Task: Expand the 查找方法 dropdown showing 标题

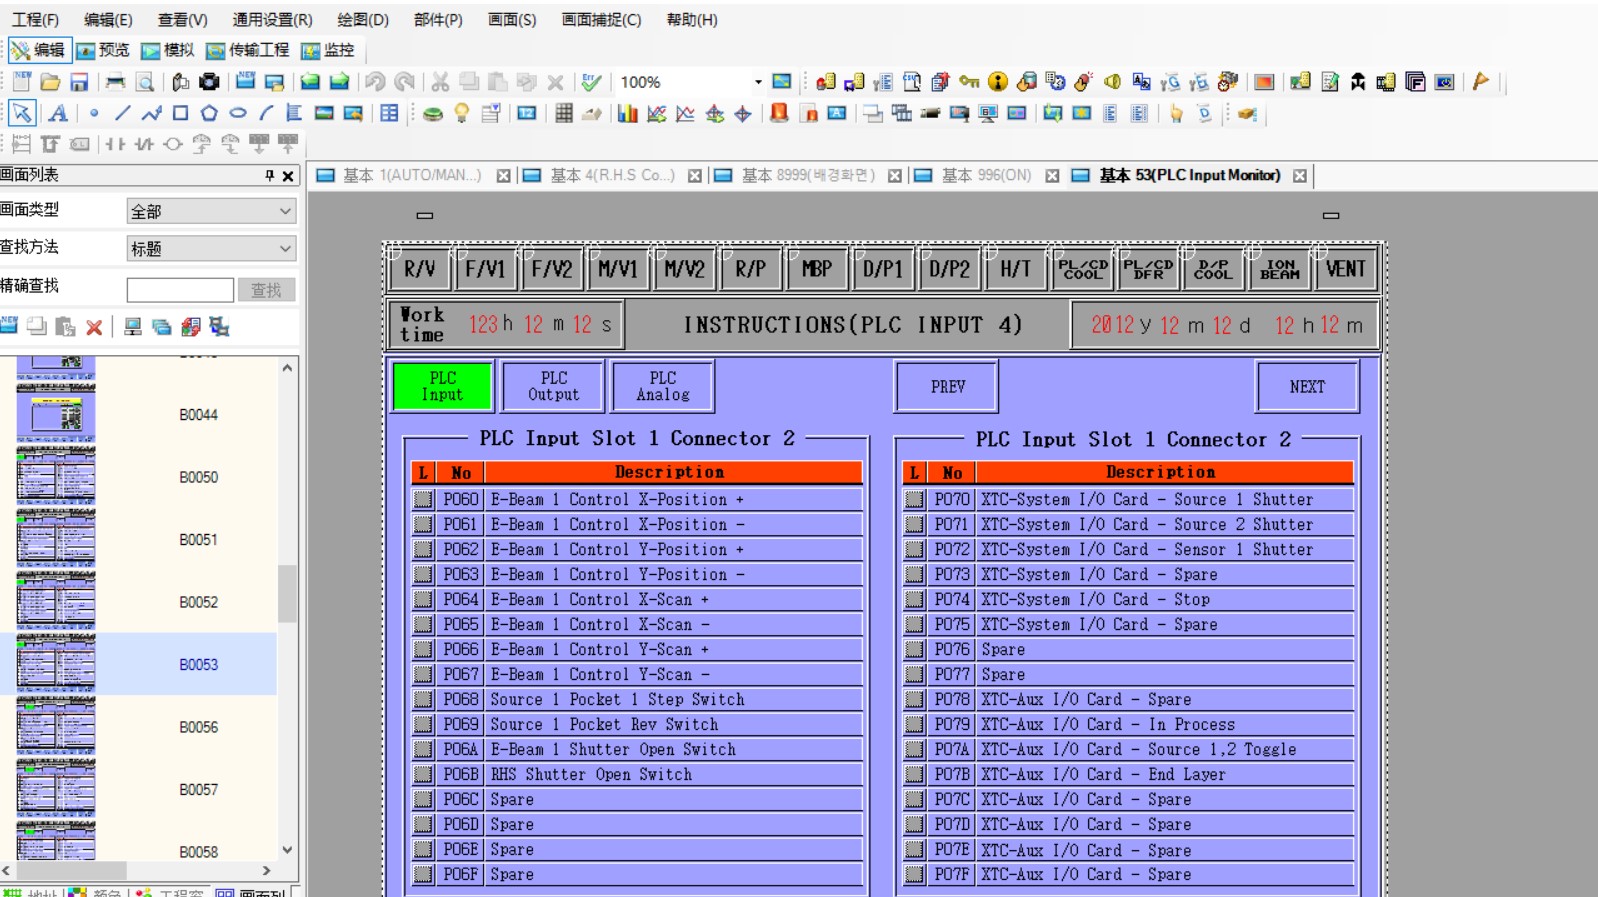Action: pyautogui.click(x=211, y=248)
